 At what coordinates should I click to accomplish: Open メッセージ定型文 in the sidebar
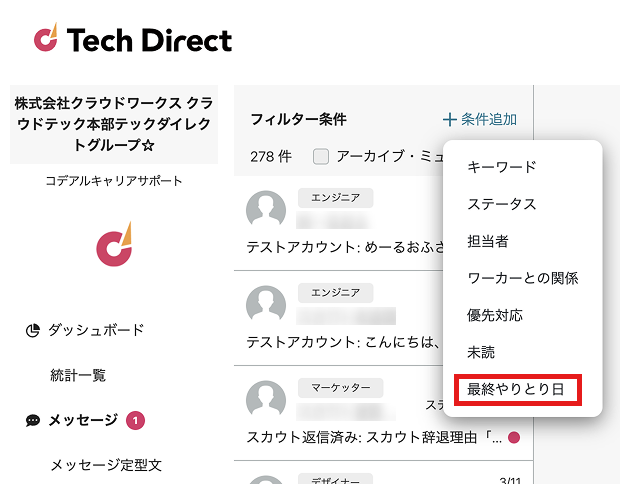point(106,465)
